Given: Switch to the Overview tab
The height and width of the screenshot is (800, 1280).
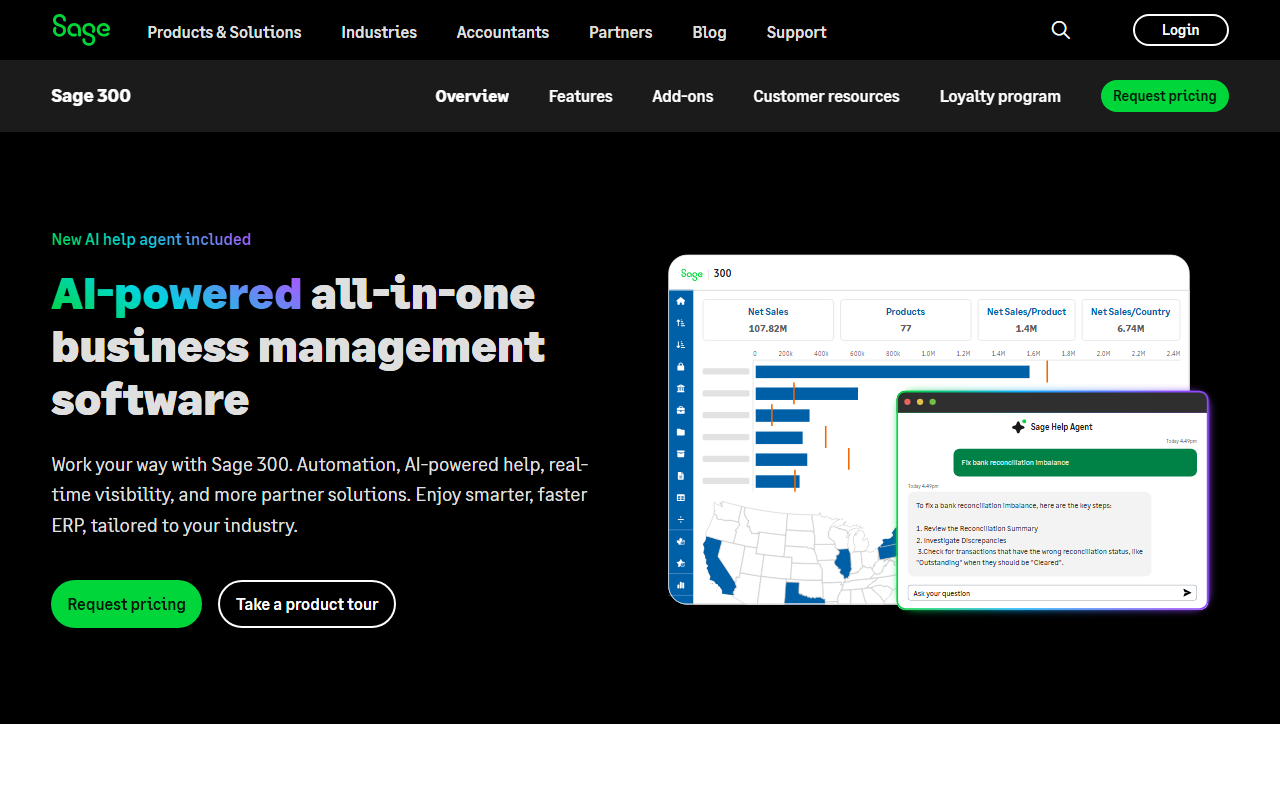Looking at the screenshot, I should pyautogui.click(x=472, y=96).
